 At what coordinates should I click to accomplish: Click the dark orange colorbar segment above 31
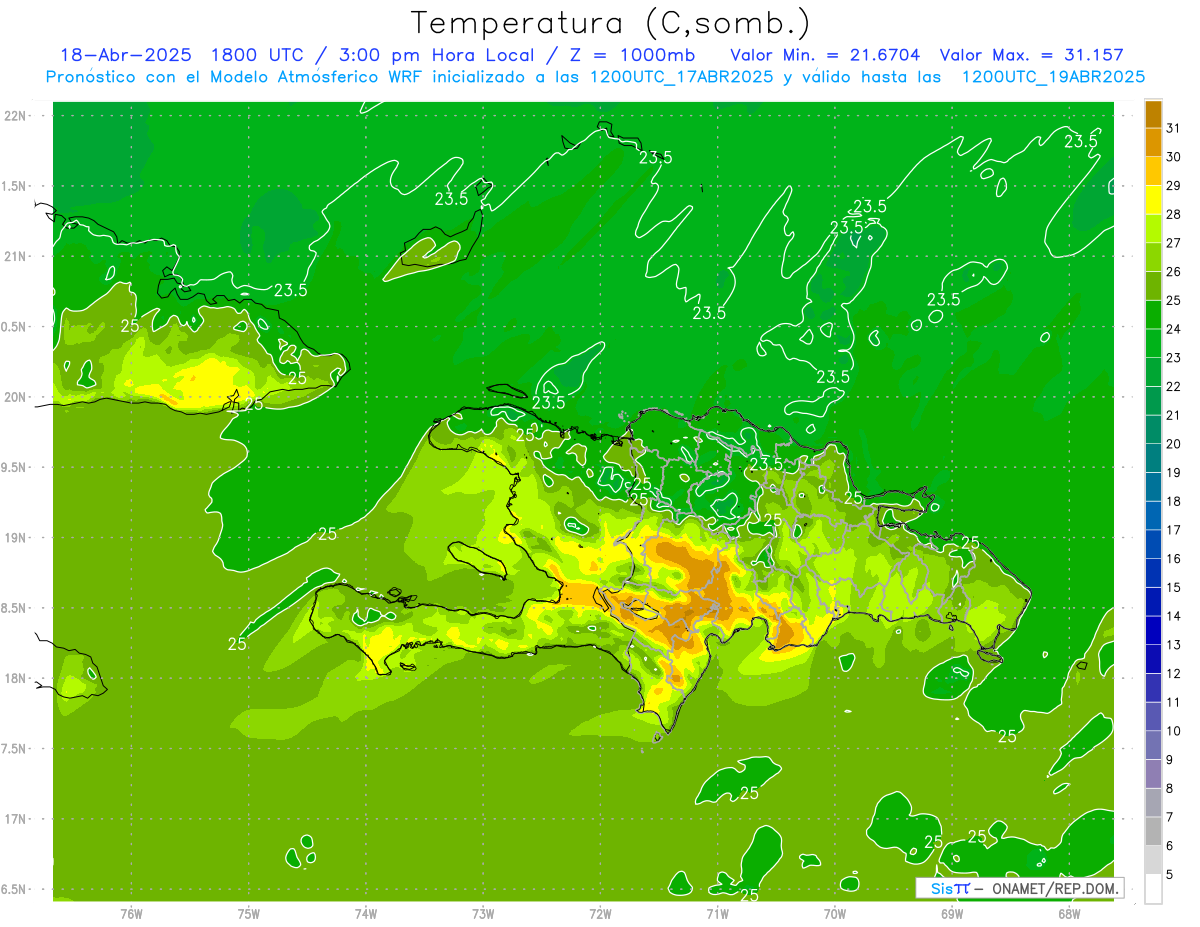[x=1153, y=114]
